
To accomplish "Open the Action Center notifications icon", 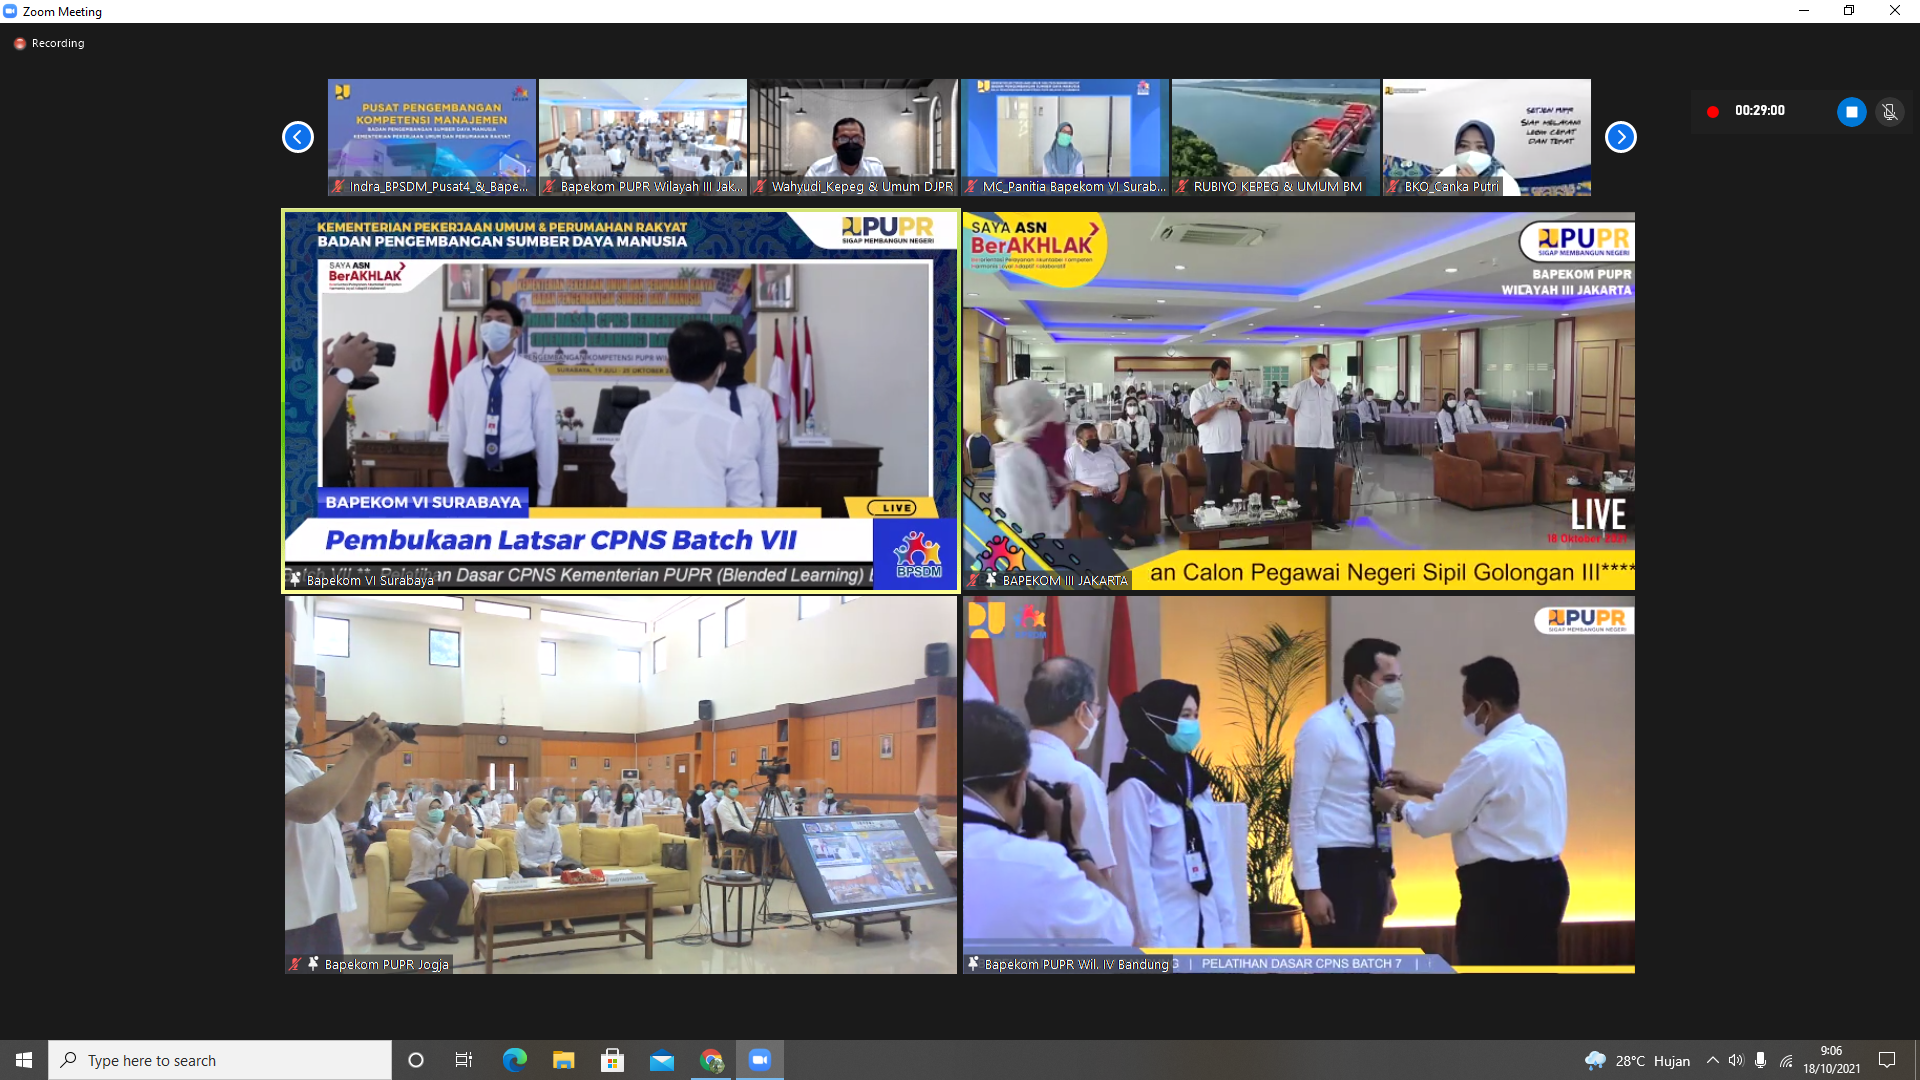I will point(1887,1060).
